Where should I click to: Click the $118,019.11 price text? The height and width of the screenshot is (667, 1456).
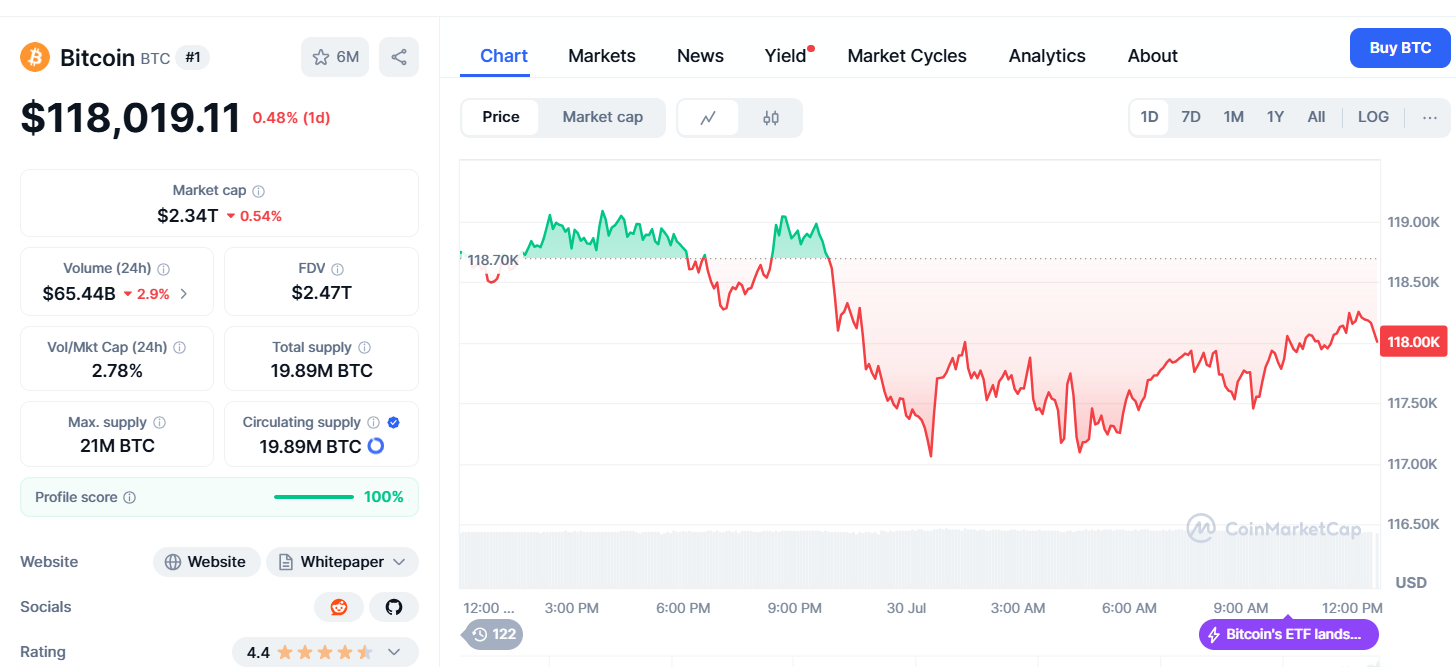coord(130,117)
